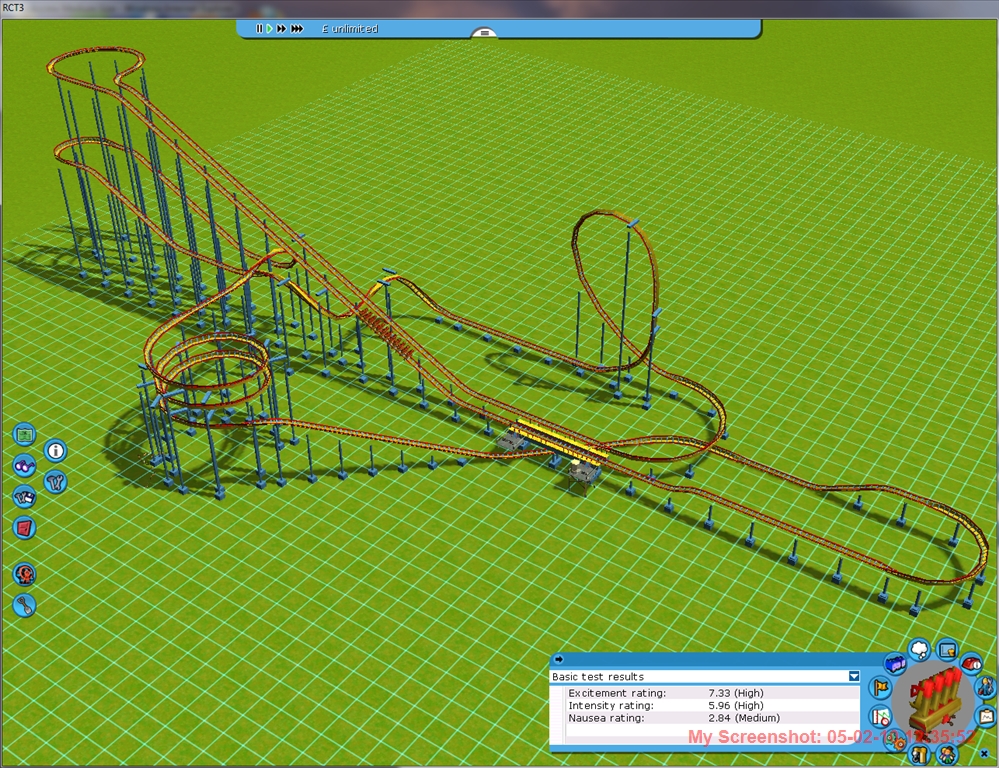Open the thought bubble icon on ride panel

[x=919, y=650]
